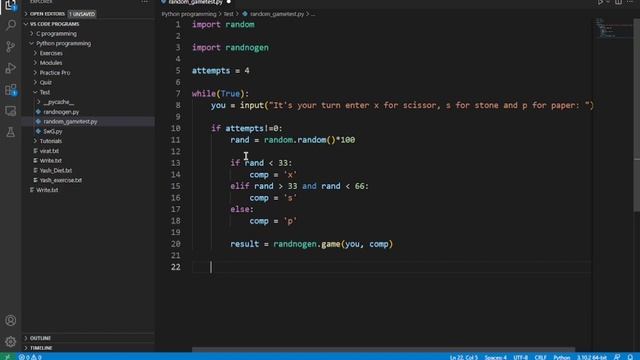This screenshot has width=640, height=360.
Task: Click the Python language mode selector
Action: 562,357
